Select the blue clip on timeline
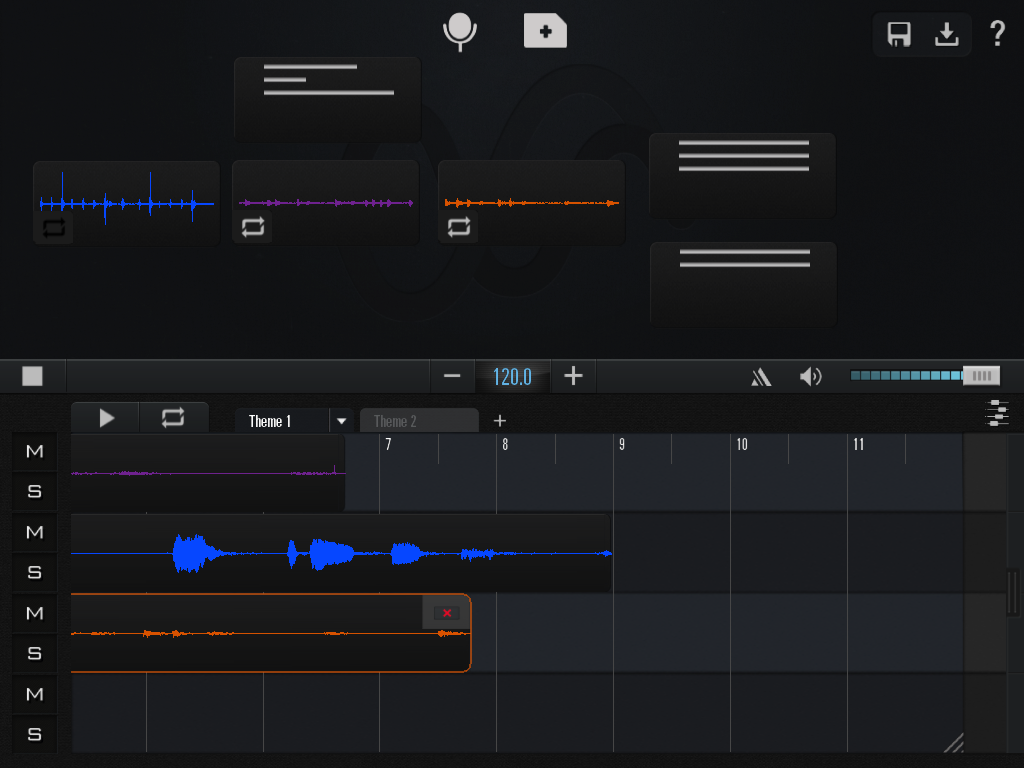 click(x=341, y=553)
